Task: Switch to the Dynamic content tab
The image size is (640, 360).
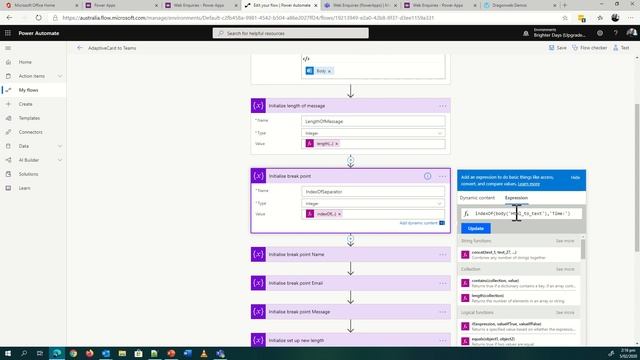Action: coord(477,198)
